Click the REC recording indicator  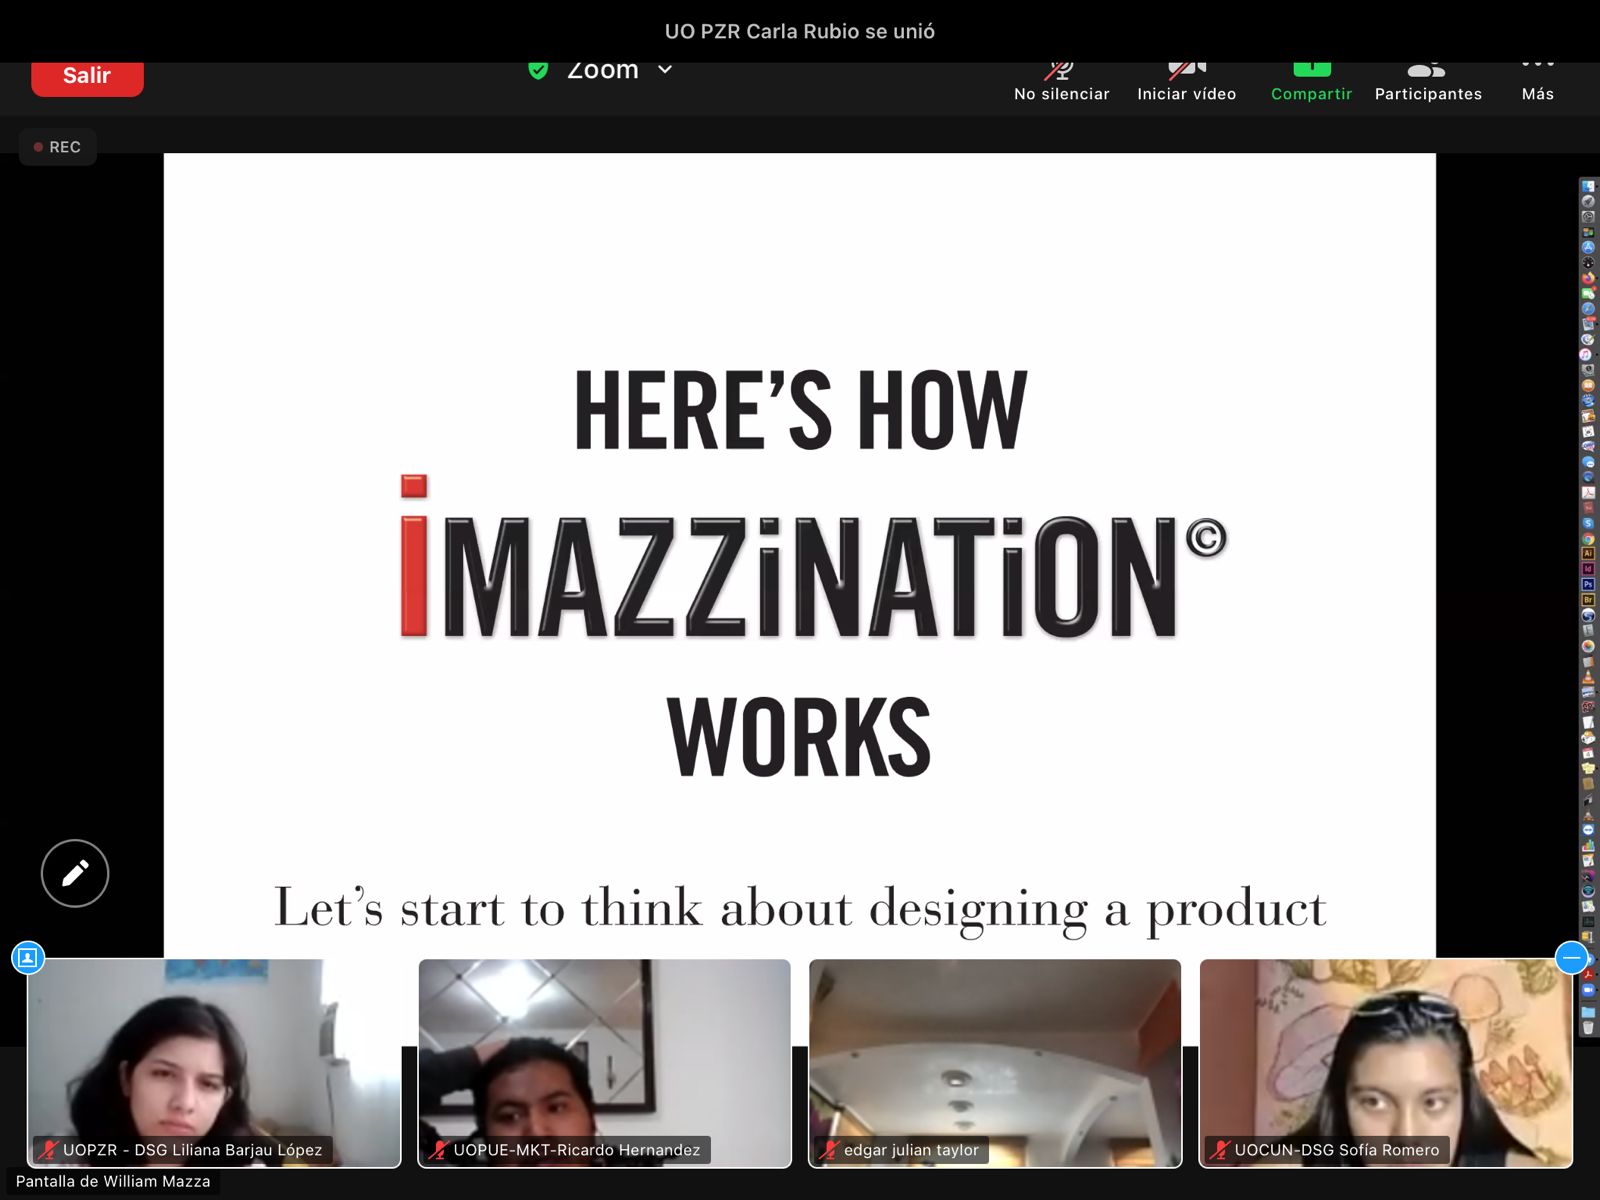click(58, 147)
